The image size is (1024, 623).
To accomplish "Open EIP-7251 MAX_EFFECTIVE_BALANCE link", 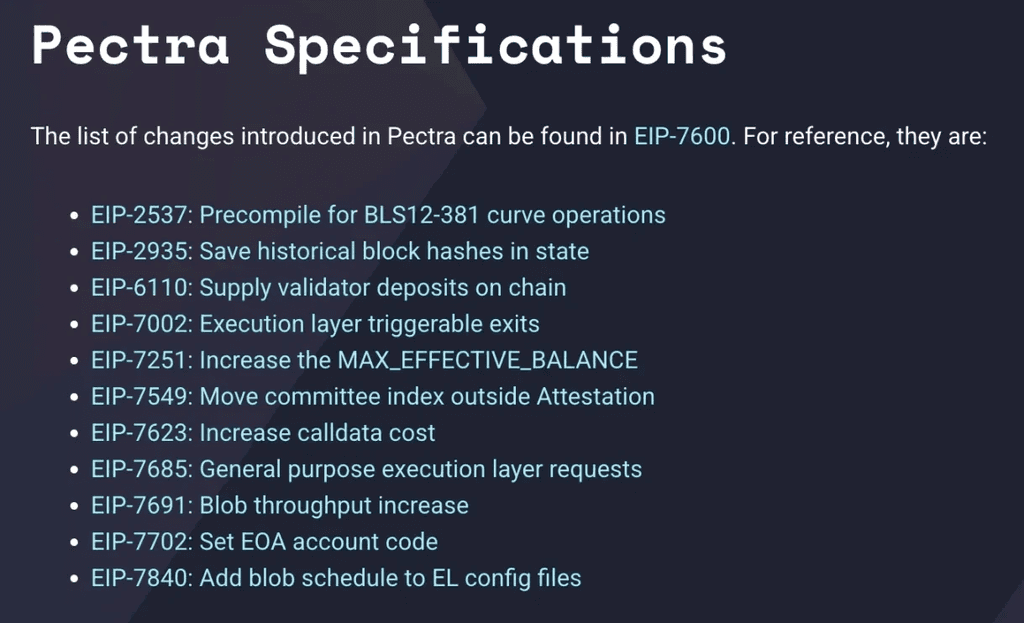I will click(364, 360).
